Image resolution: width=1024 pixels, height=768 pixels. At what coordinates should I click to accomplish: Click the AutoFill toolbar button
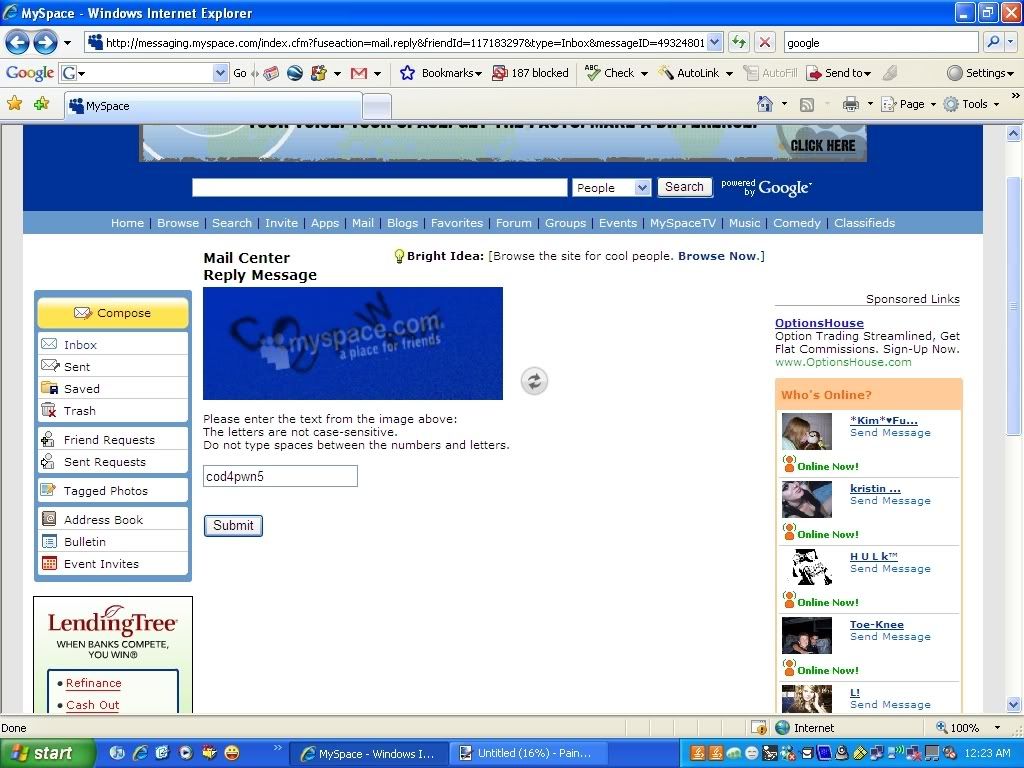[x=771, y=73]
